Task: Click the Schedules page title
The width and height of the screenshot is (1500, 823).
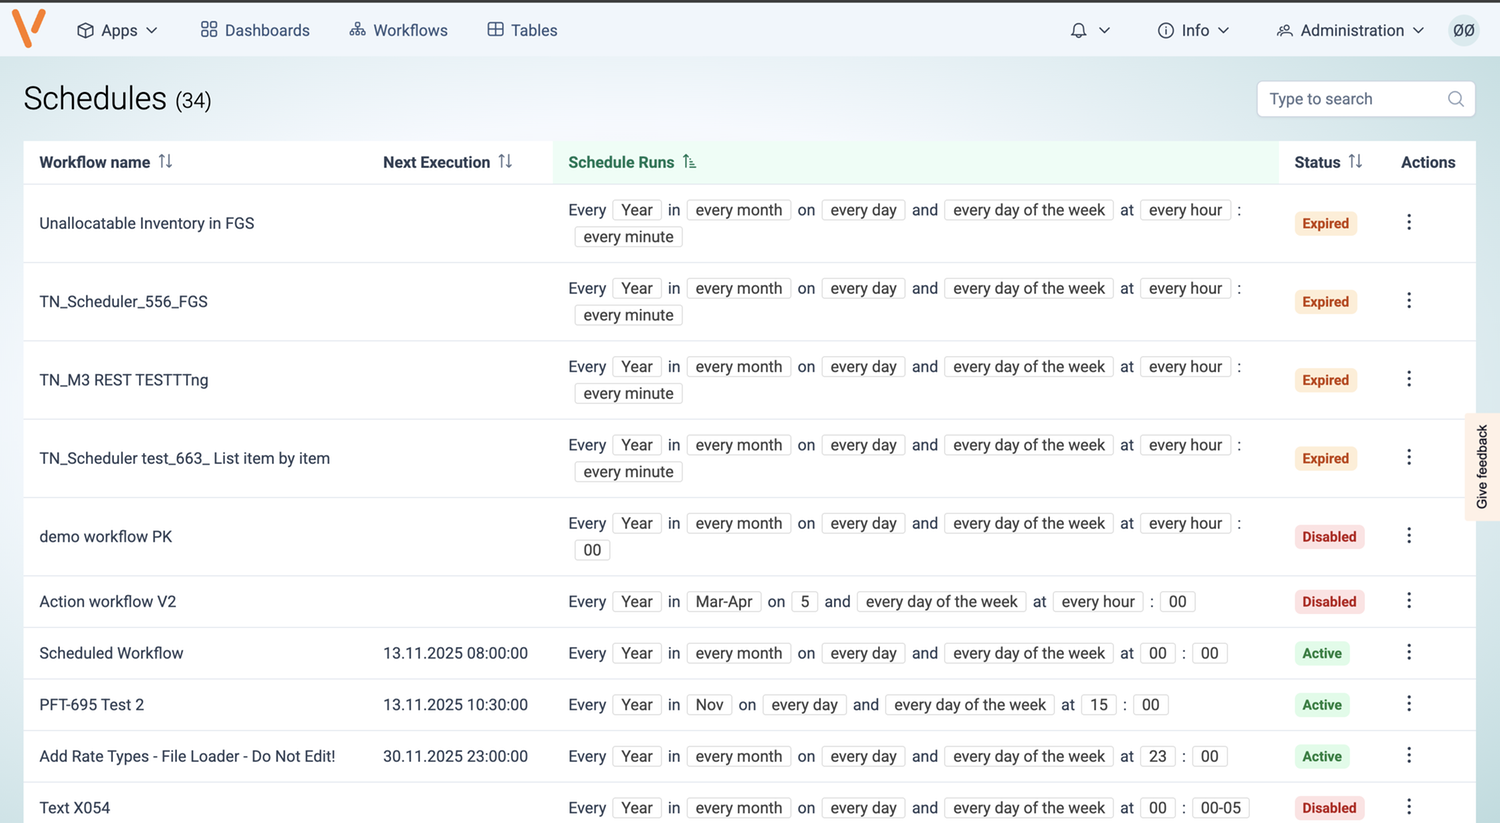Action: pos(95,98)
